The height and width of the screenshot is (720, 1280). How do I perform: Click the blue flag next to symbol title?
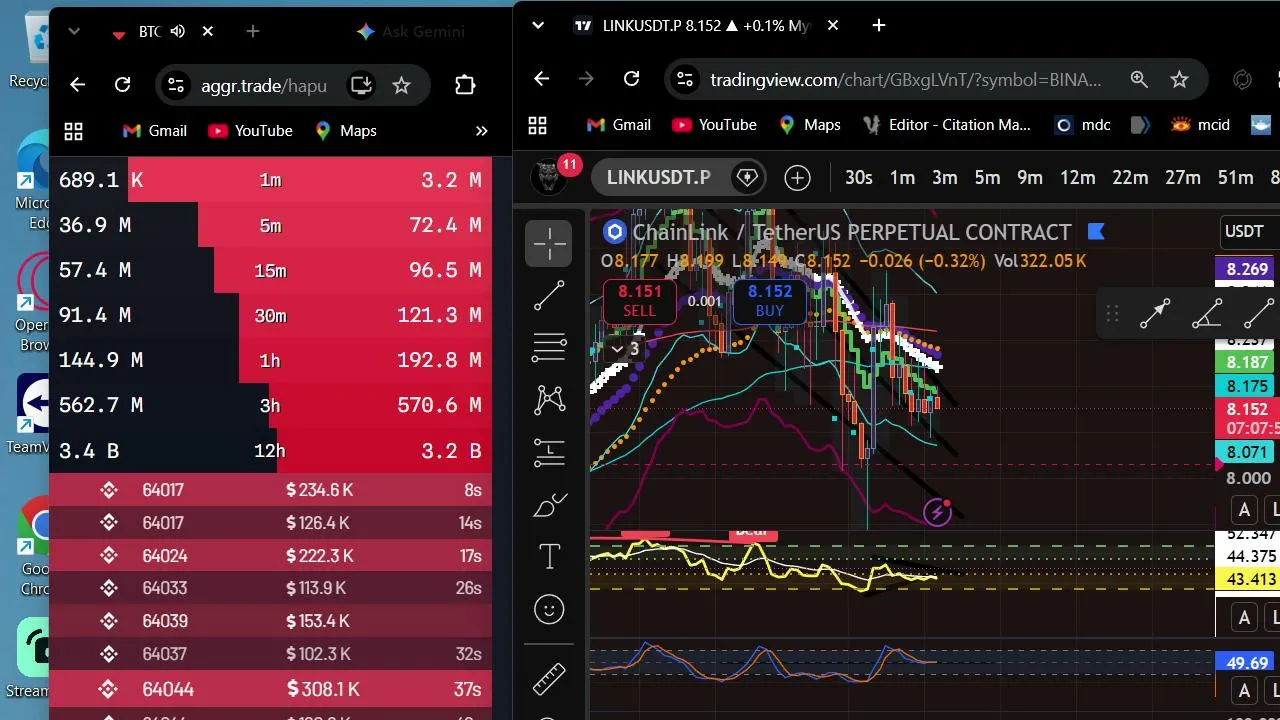click(1095, 232)
